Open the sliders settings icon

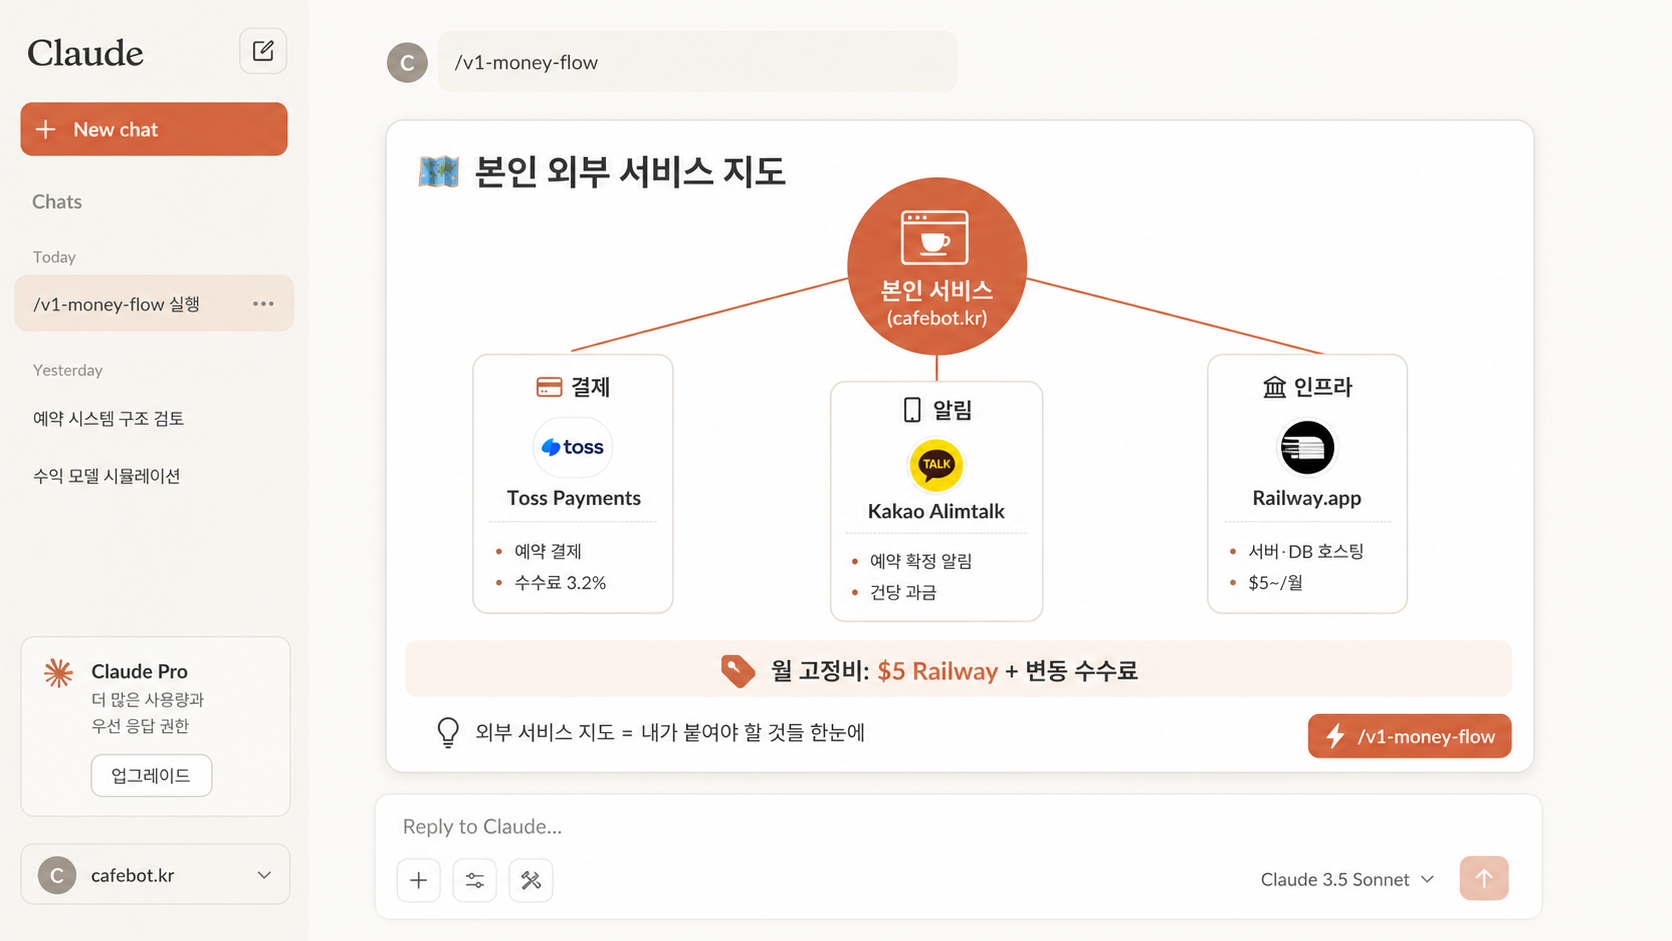click(x=475, y=880)
